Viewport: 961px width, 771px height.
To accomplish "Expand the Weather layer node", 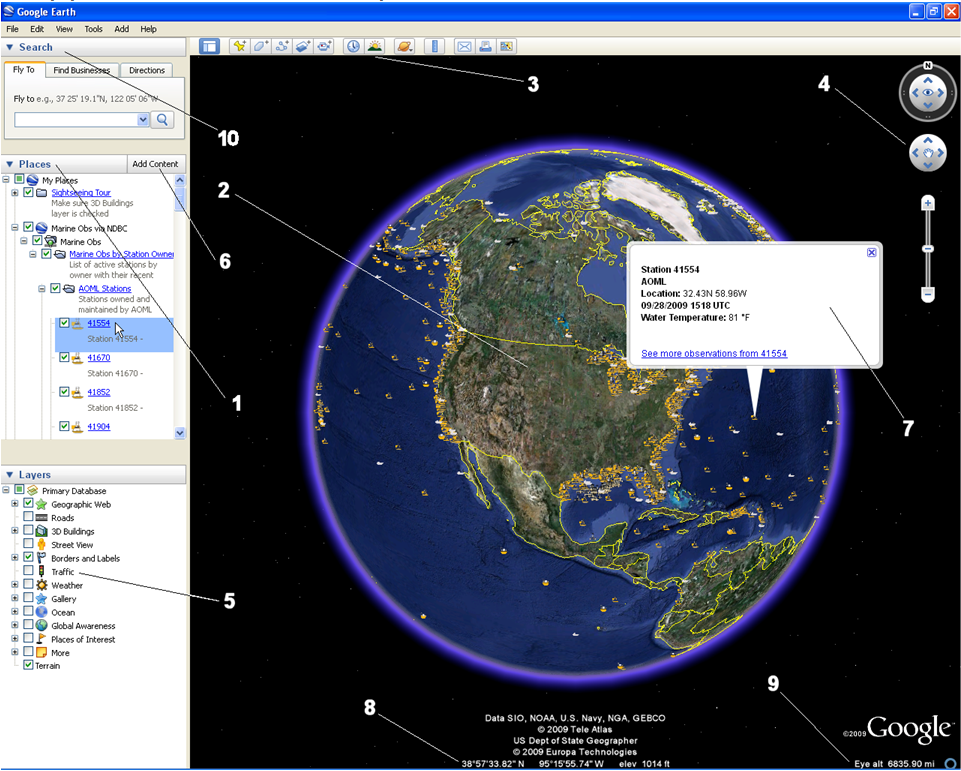I will [x=15, y=585].
